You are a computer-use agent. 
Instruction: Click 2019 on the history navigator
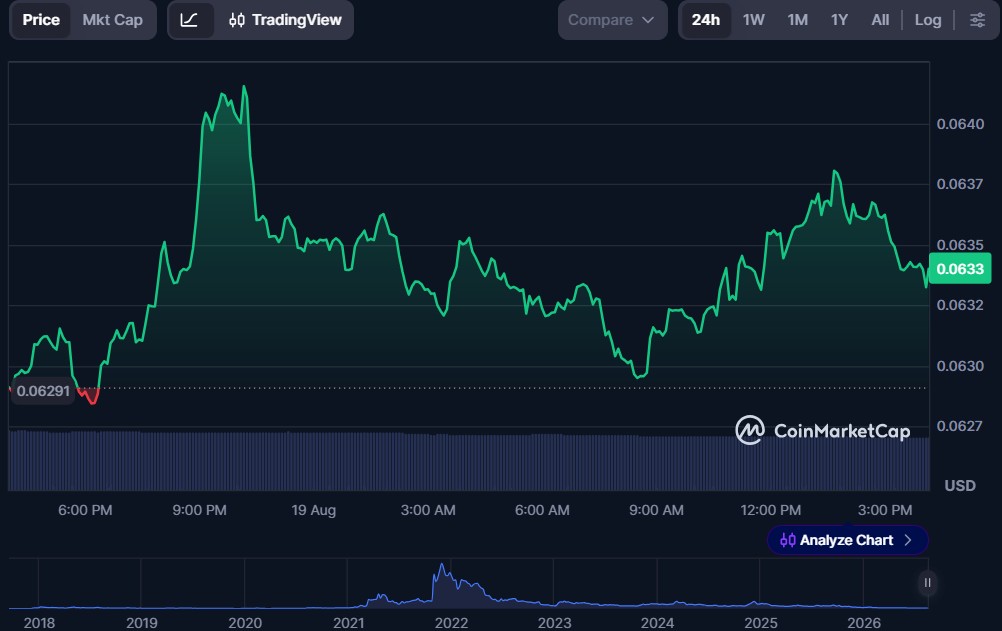142,623
